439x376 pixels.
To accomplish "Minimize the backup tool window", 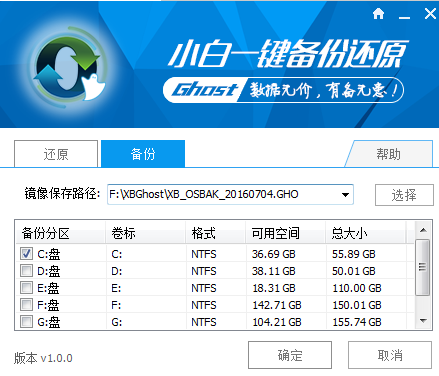I will coord(404,17).
